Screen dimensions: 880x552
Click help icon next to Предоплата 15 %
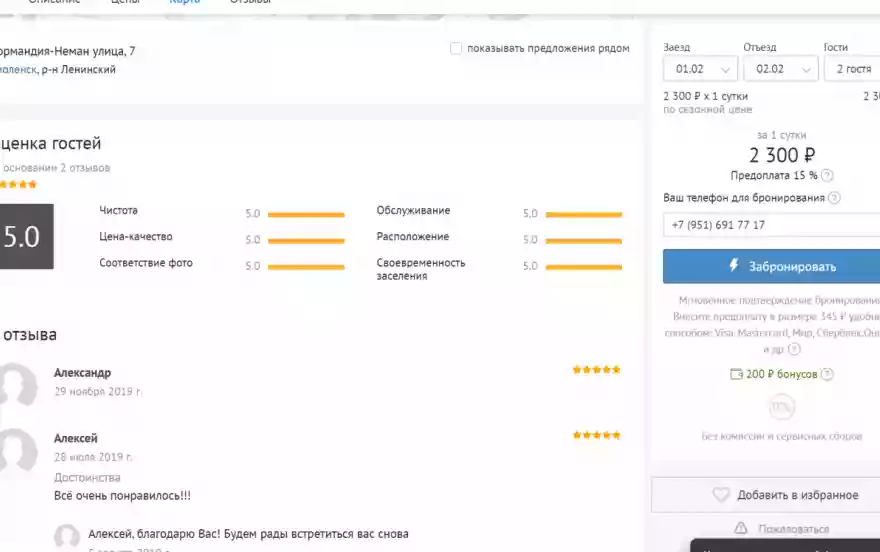pyautogui.click(x=827, y=176)
